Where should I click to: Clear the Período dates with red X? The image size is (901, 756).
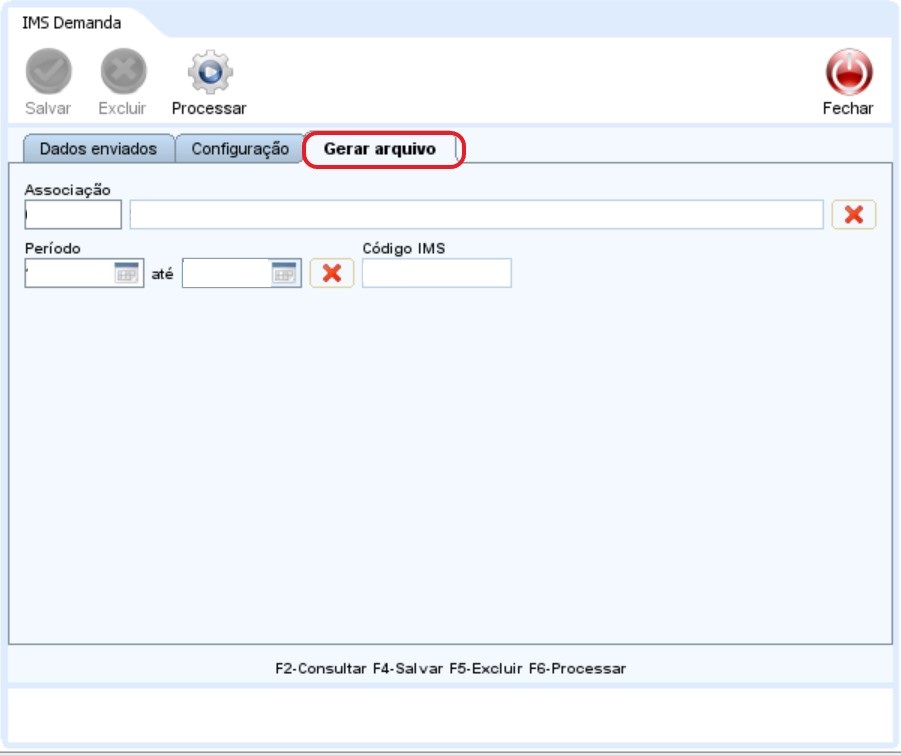[332, 273]
